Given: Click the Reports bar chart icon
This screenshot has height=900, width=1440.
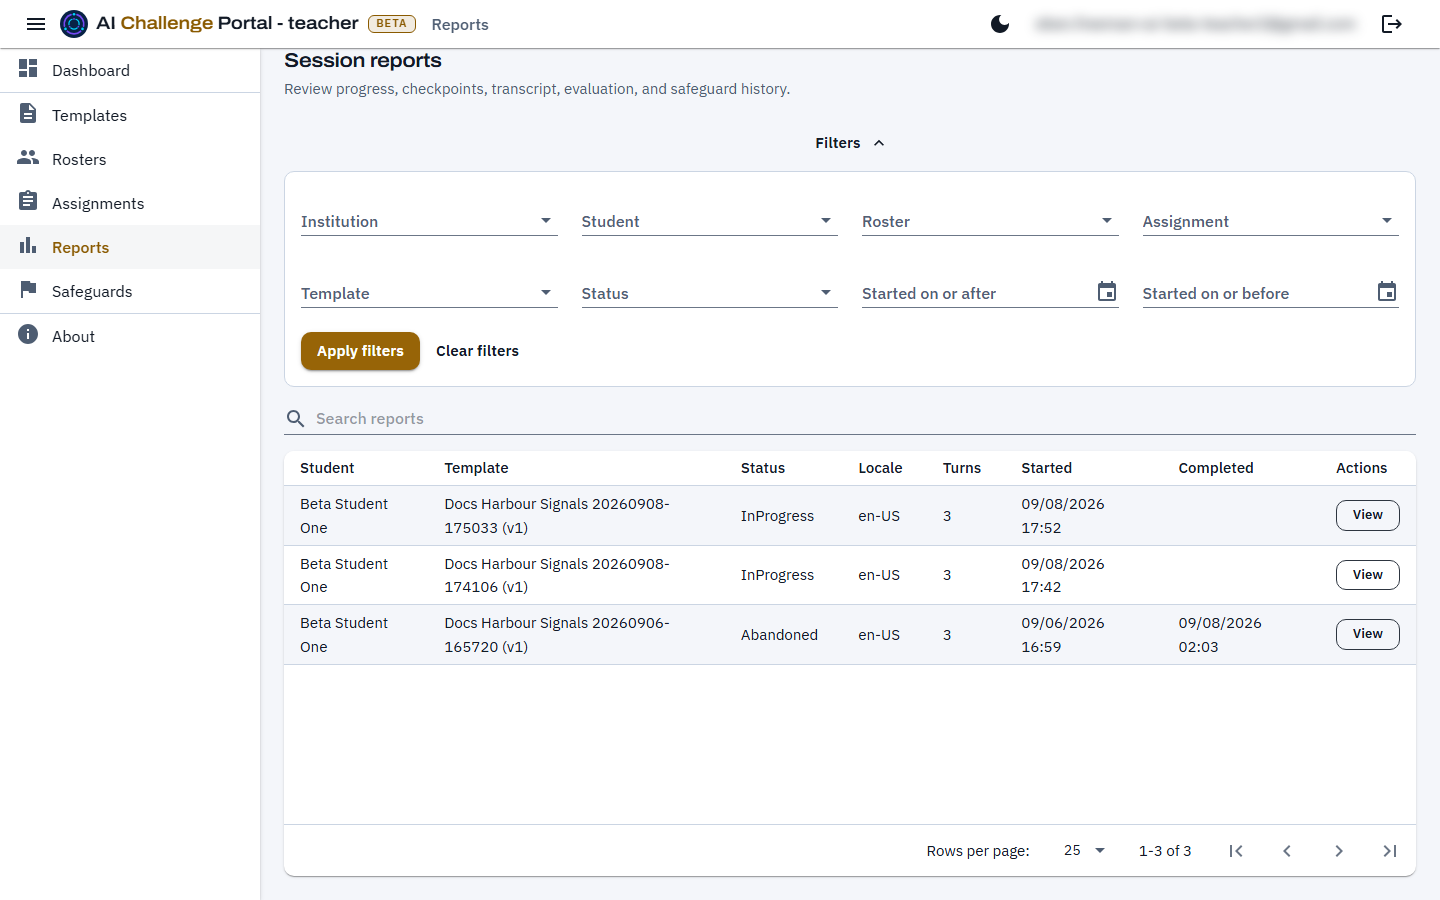Looking at the screenshot, I should pos(28,245).
